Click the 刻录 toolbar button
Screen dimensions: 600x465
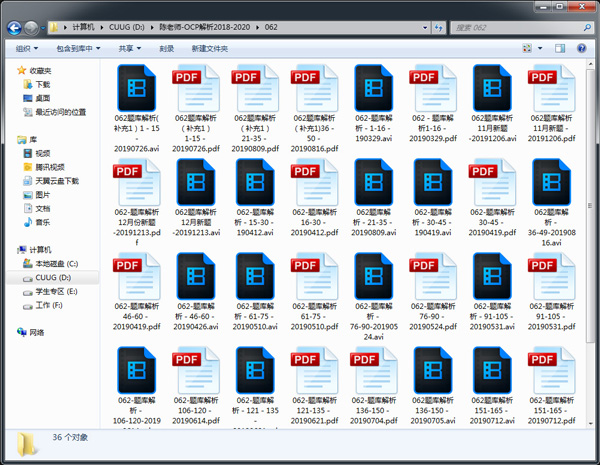167,49
